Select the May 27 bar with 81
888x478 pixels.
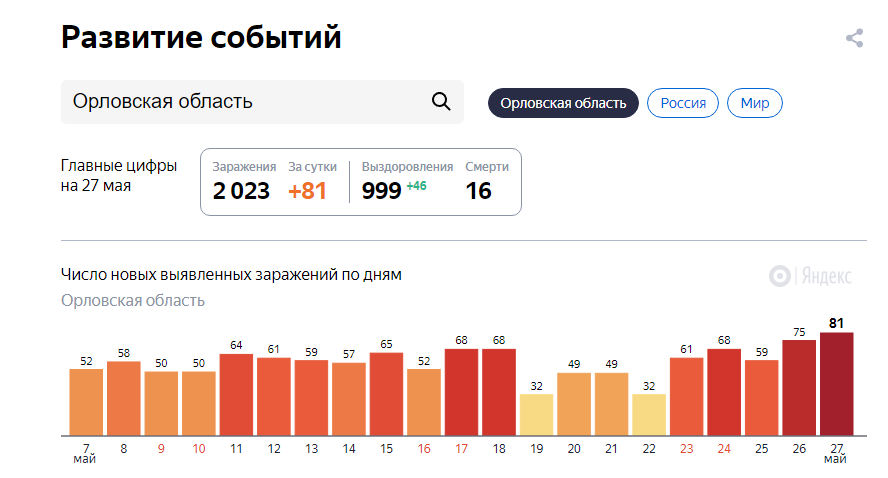pos(836,384)
